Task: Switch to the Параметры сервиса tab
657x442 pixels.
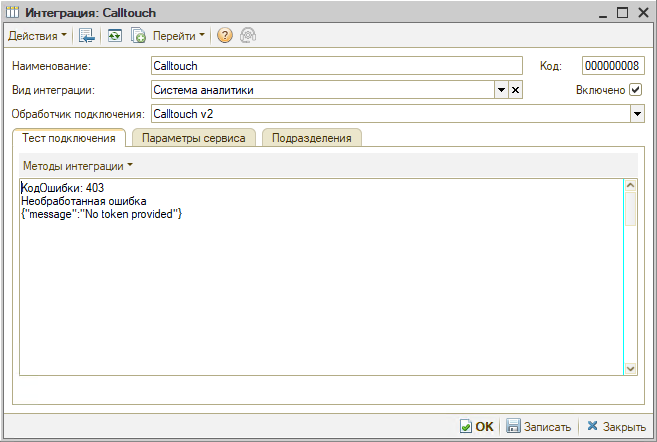Action: [194, 138]
